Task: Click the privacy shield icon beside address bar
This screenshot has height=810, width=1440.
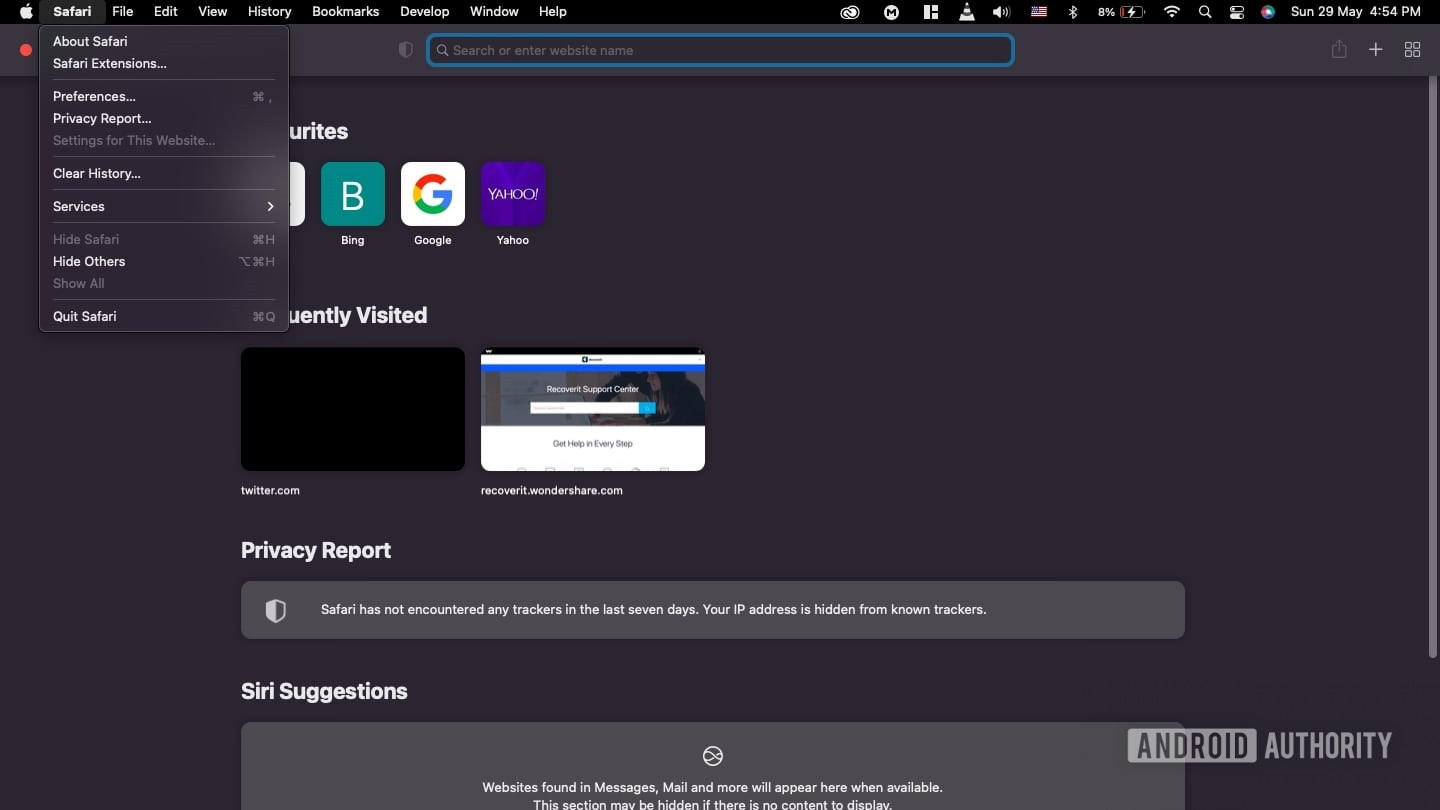Action: coord(405,50)
